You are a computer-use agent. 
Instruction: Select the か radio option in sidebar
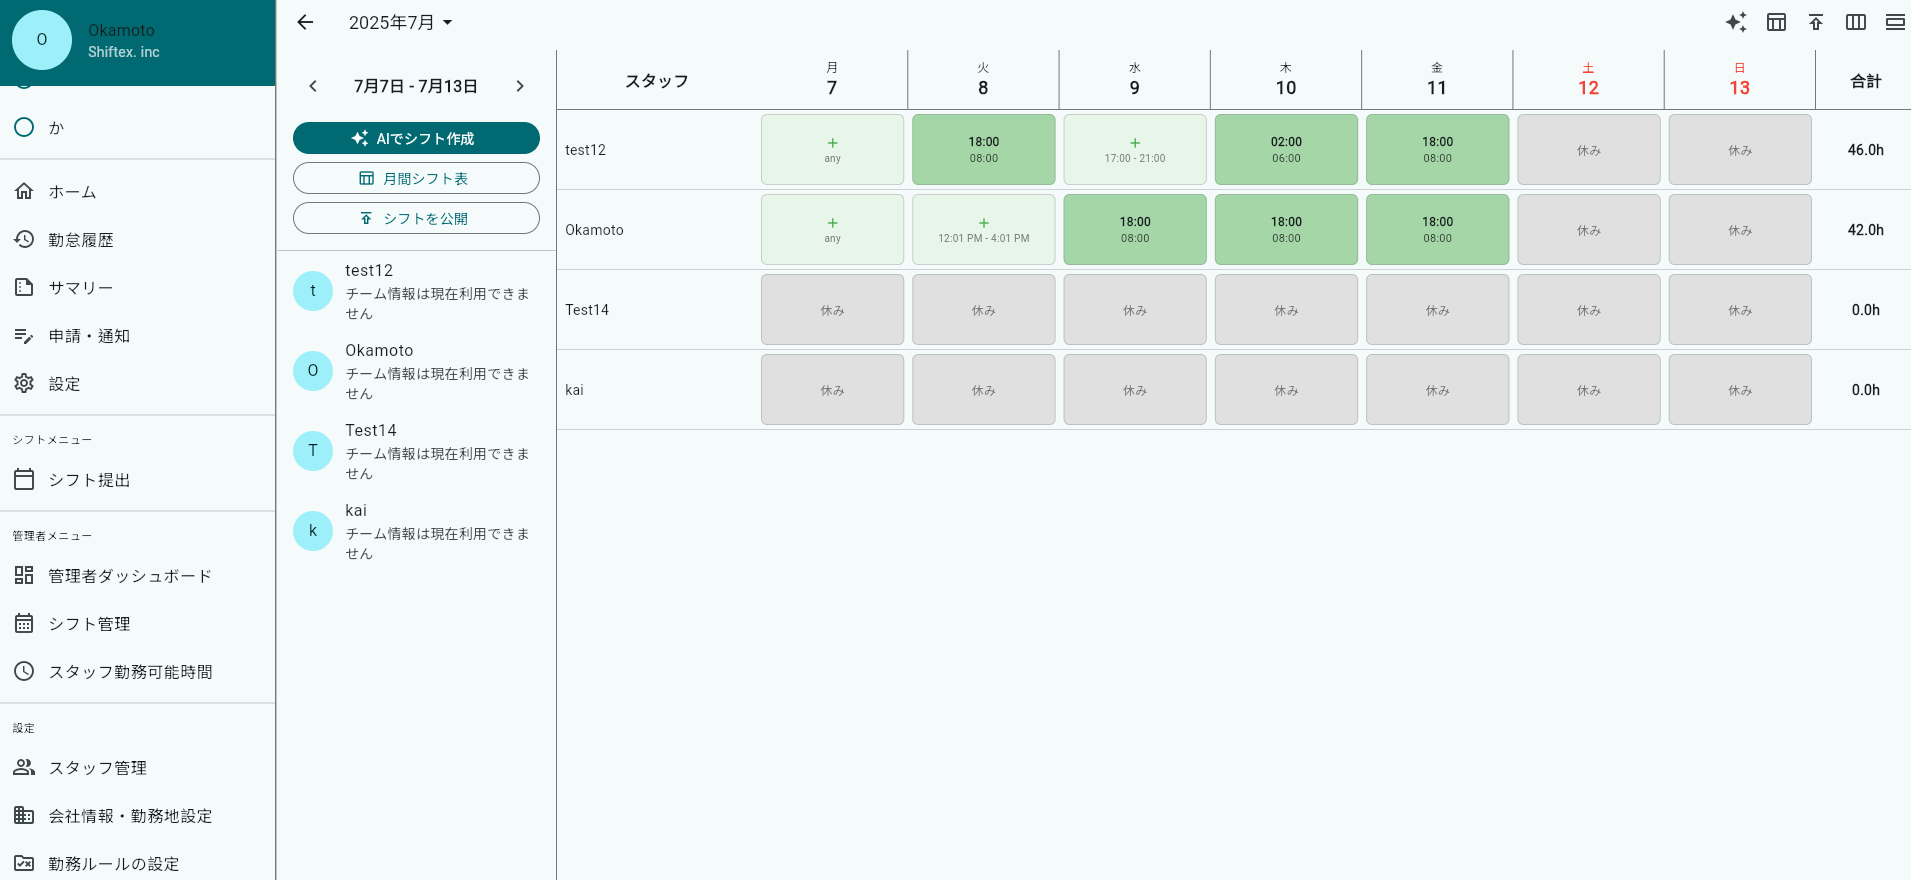(x=24, y=127)
